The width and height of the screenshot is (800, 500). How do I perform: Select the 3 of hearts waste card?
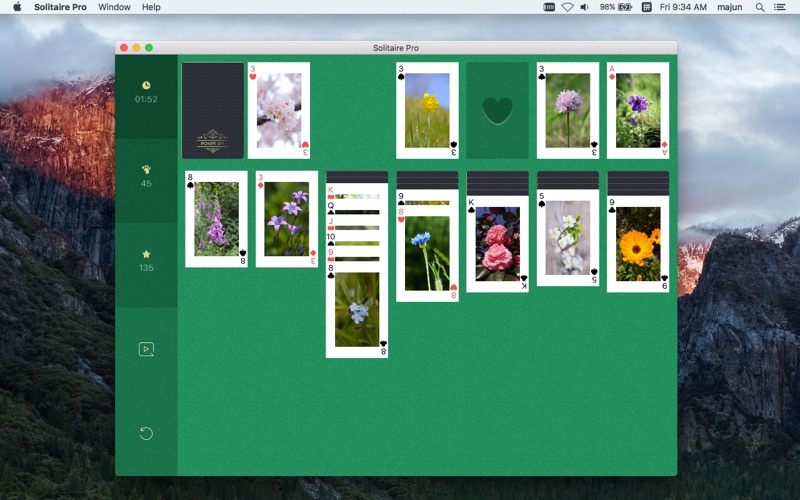coord(279,110)
